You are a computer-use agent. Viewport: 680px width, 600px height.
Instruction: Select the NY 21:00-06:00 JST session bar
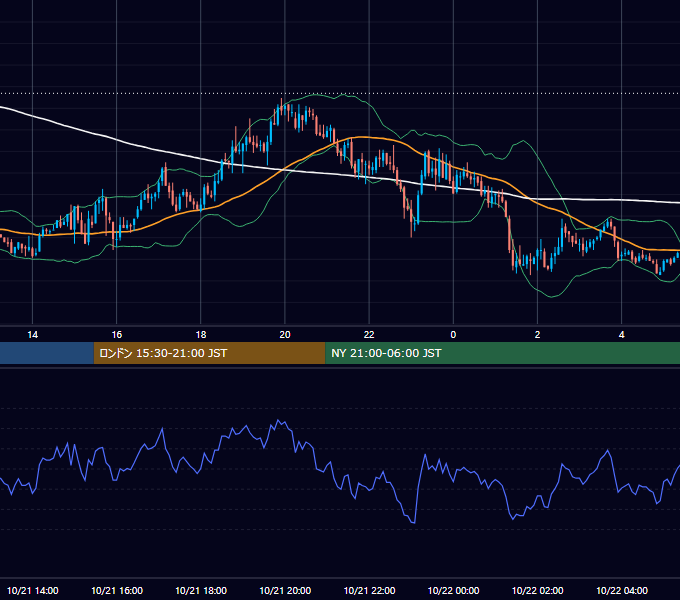(x=503, y=353)
